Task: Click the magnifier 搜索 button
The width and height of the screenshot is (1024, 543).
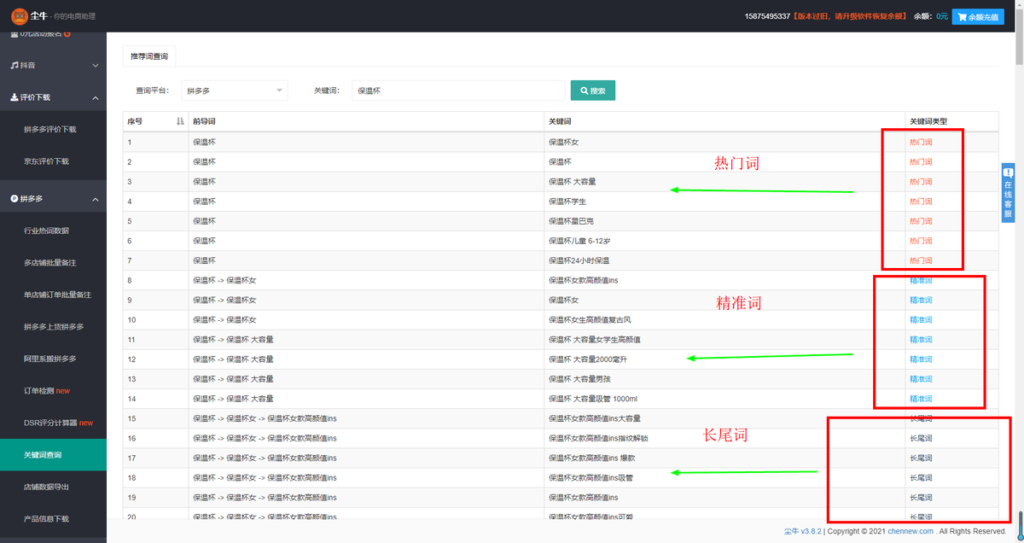Action: [592, 91]
